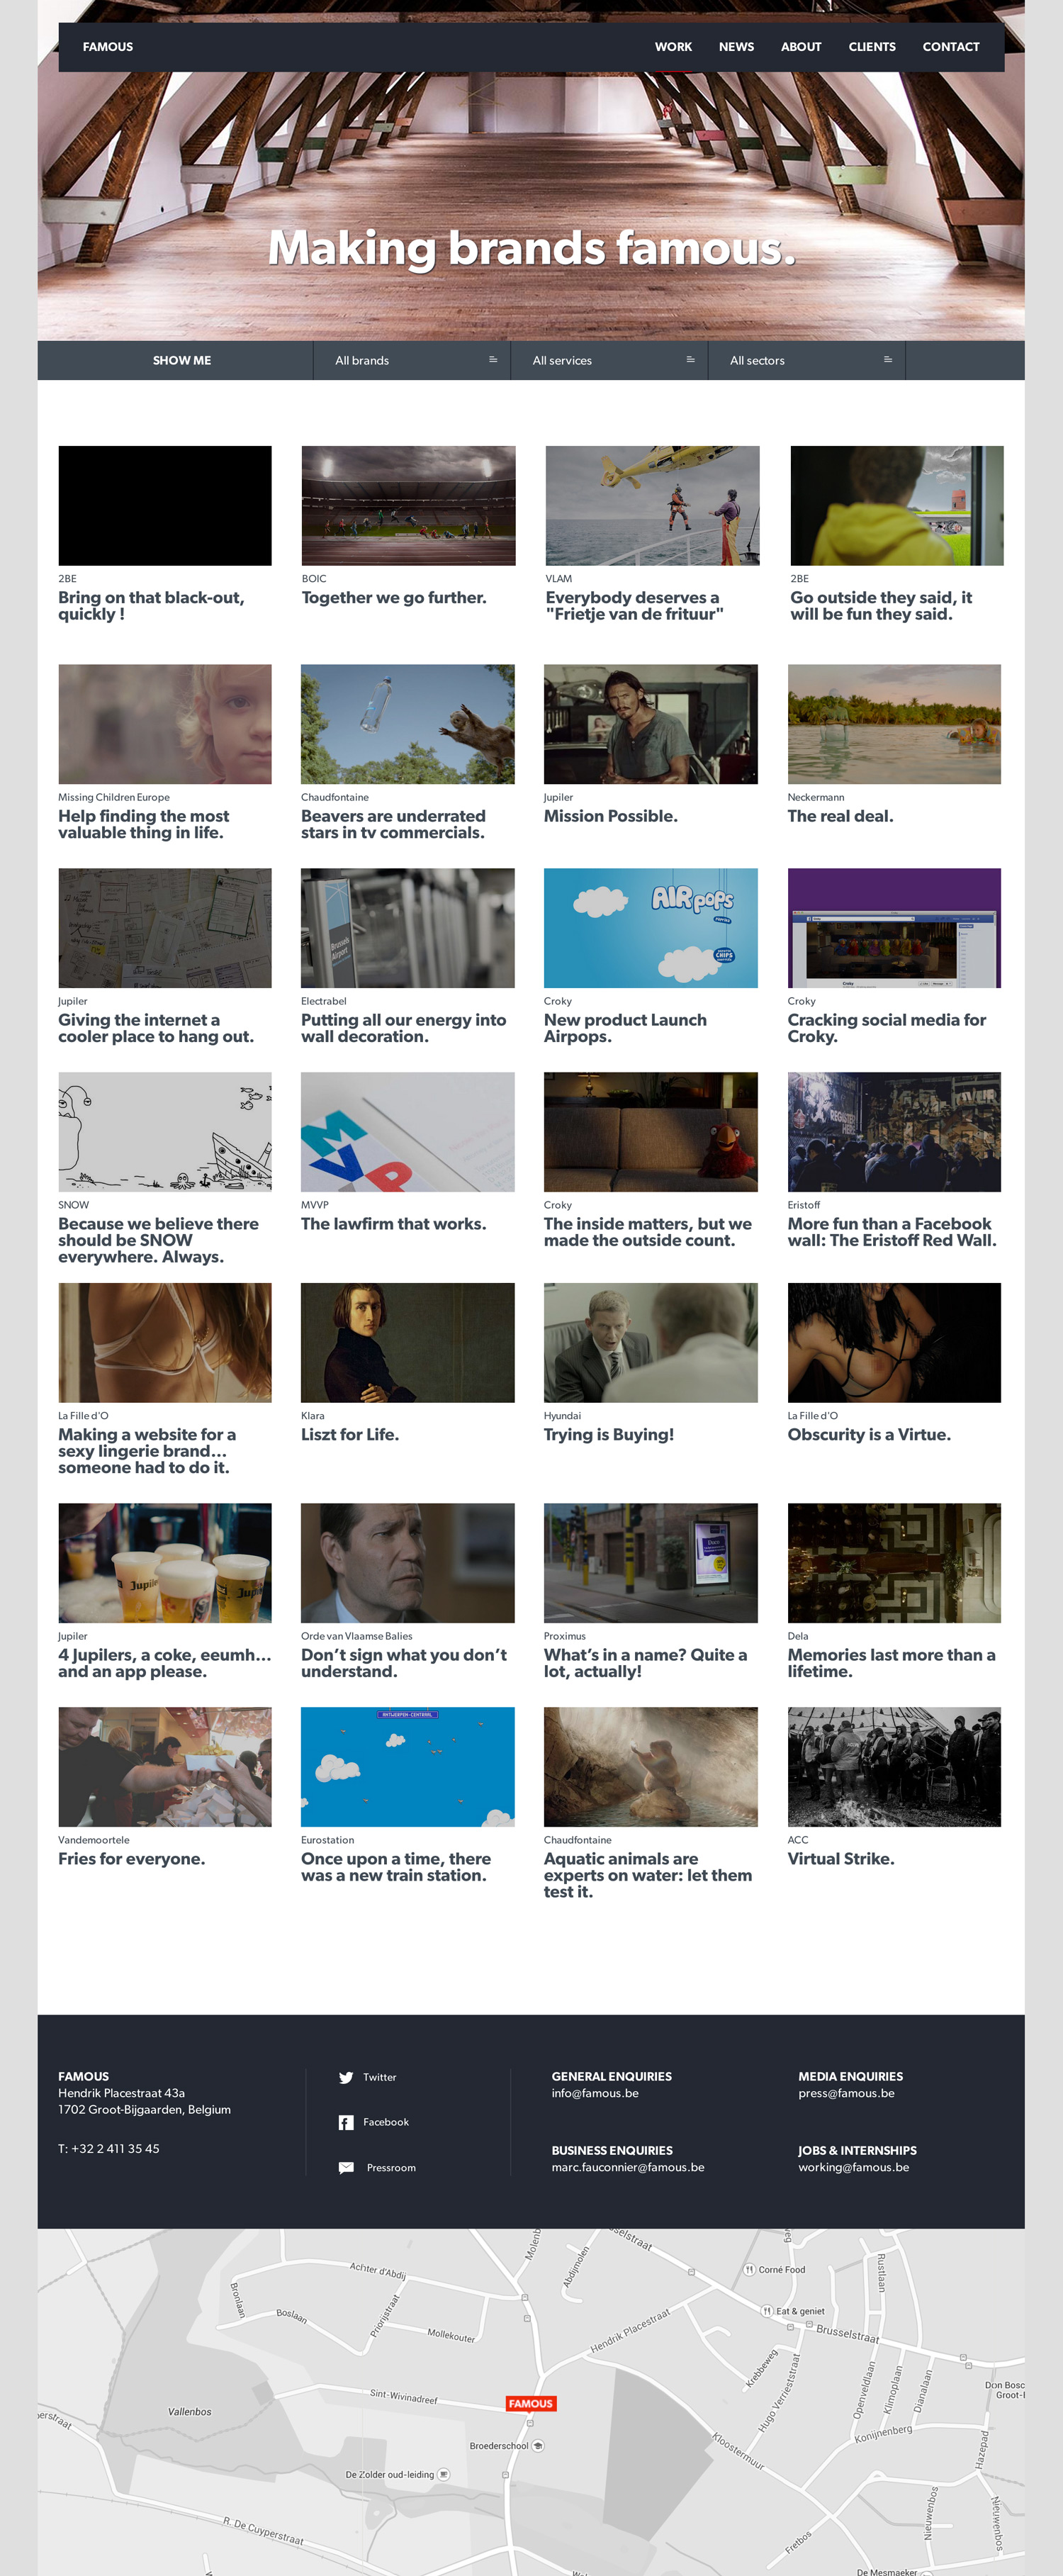Click the press@famous.be email link
1063x2576 pixels.
tap(846, 2093)
